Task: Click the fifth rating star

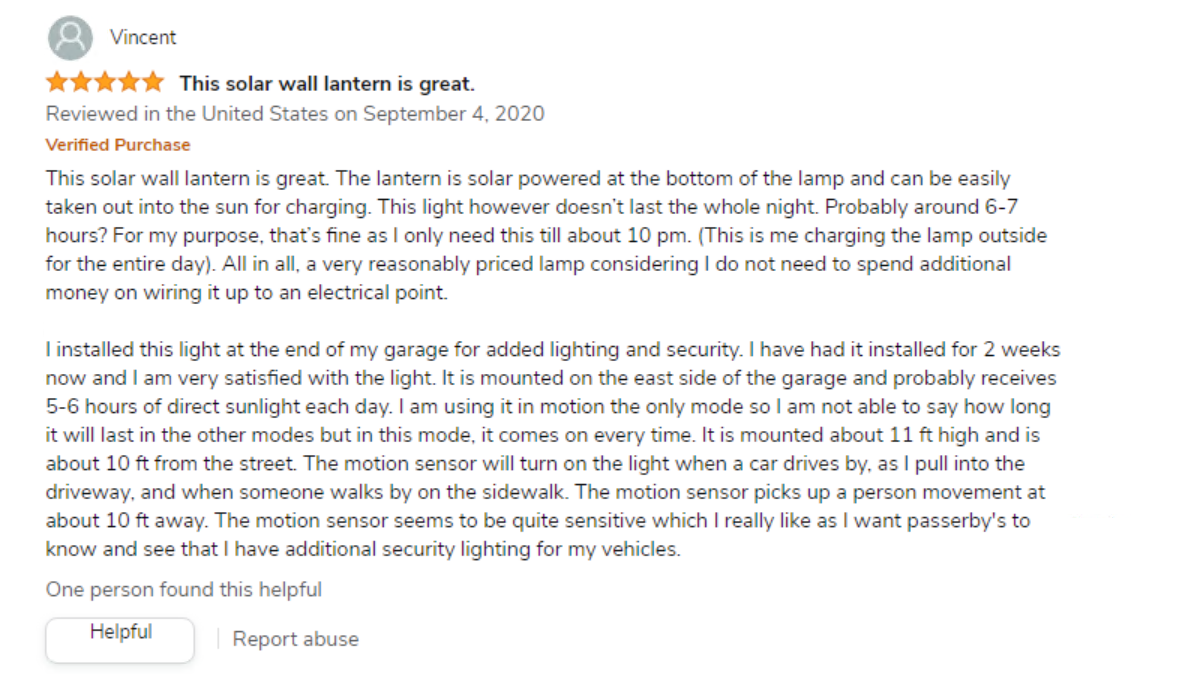Action: click(x=152, y=82)
